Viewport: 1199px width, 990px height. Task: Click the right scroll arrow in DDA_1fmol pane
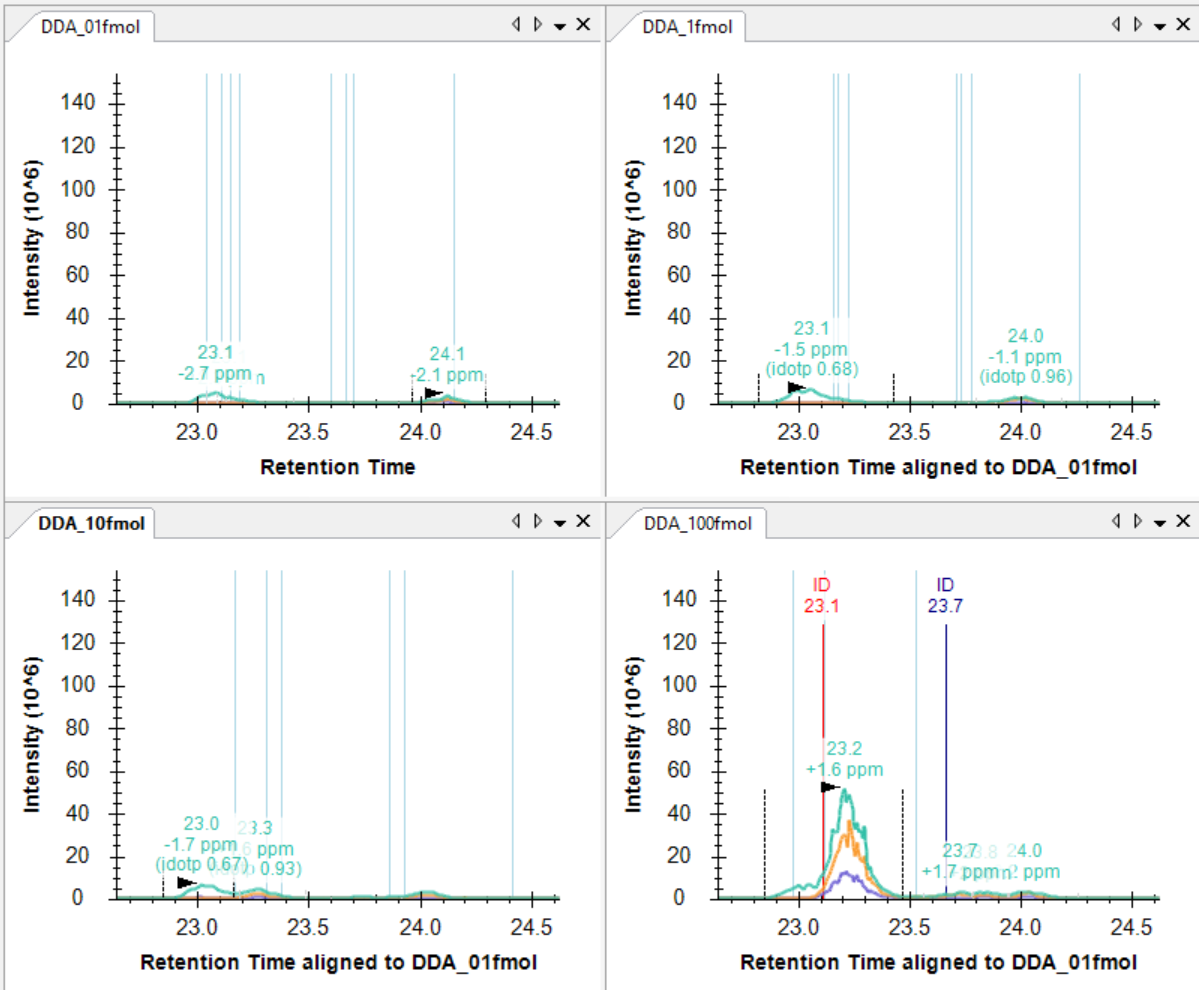1138,24
